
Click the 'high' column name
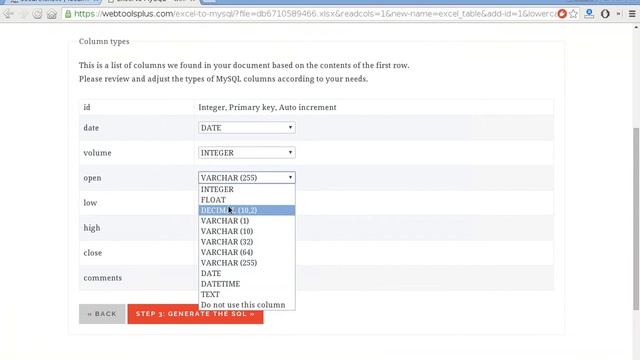coord(92,228)
